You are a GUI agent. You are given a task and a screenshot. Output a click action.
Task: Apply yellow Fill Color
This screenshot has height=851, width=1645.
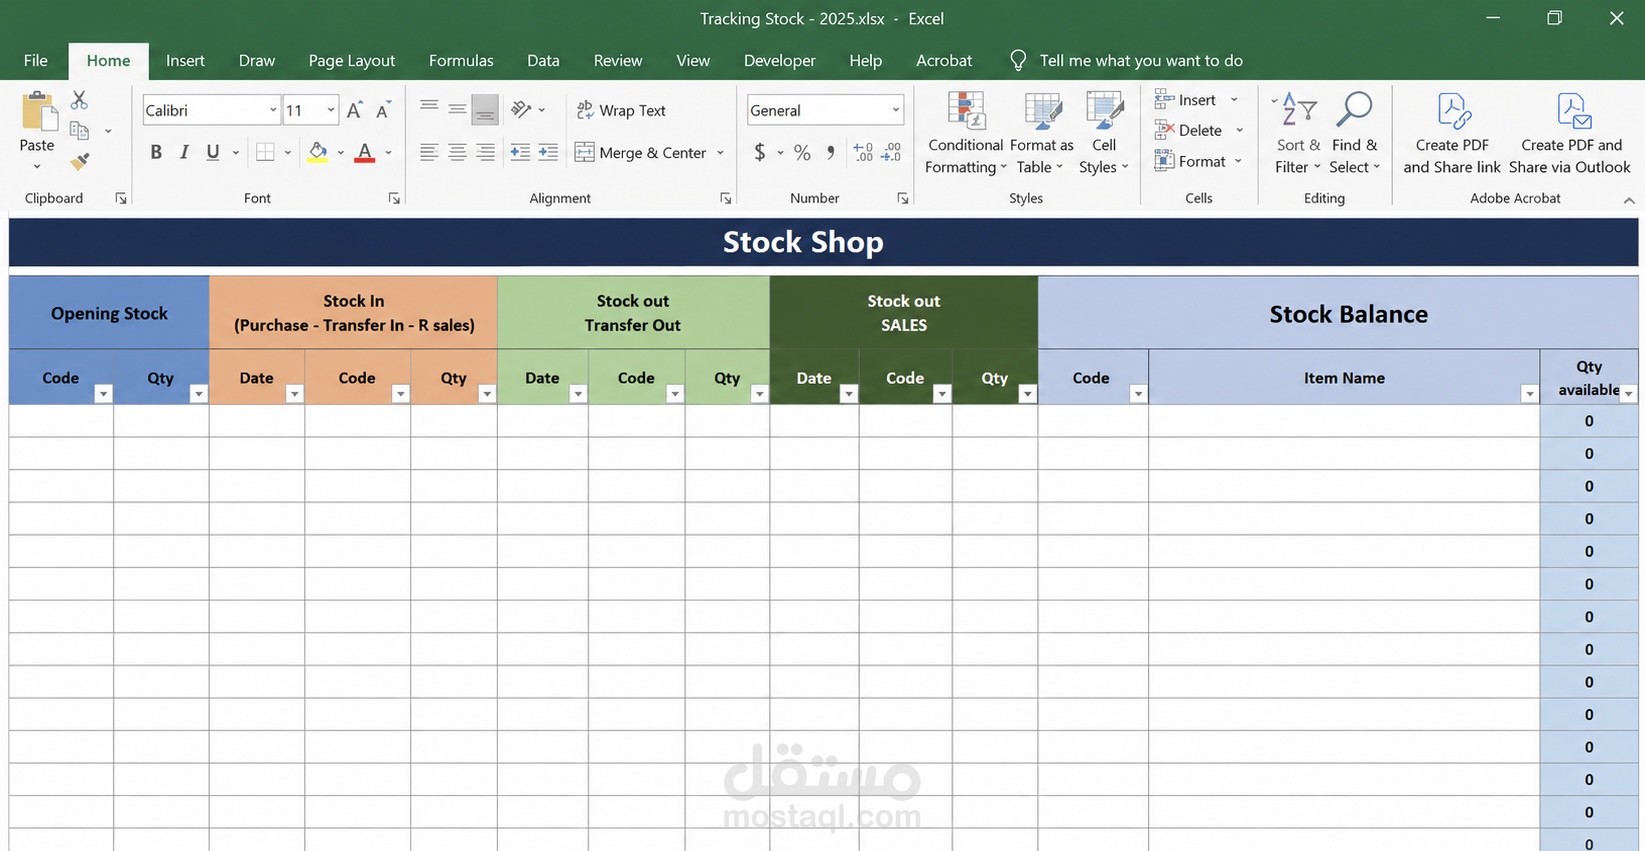point(318,152)
